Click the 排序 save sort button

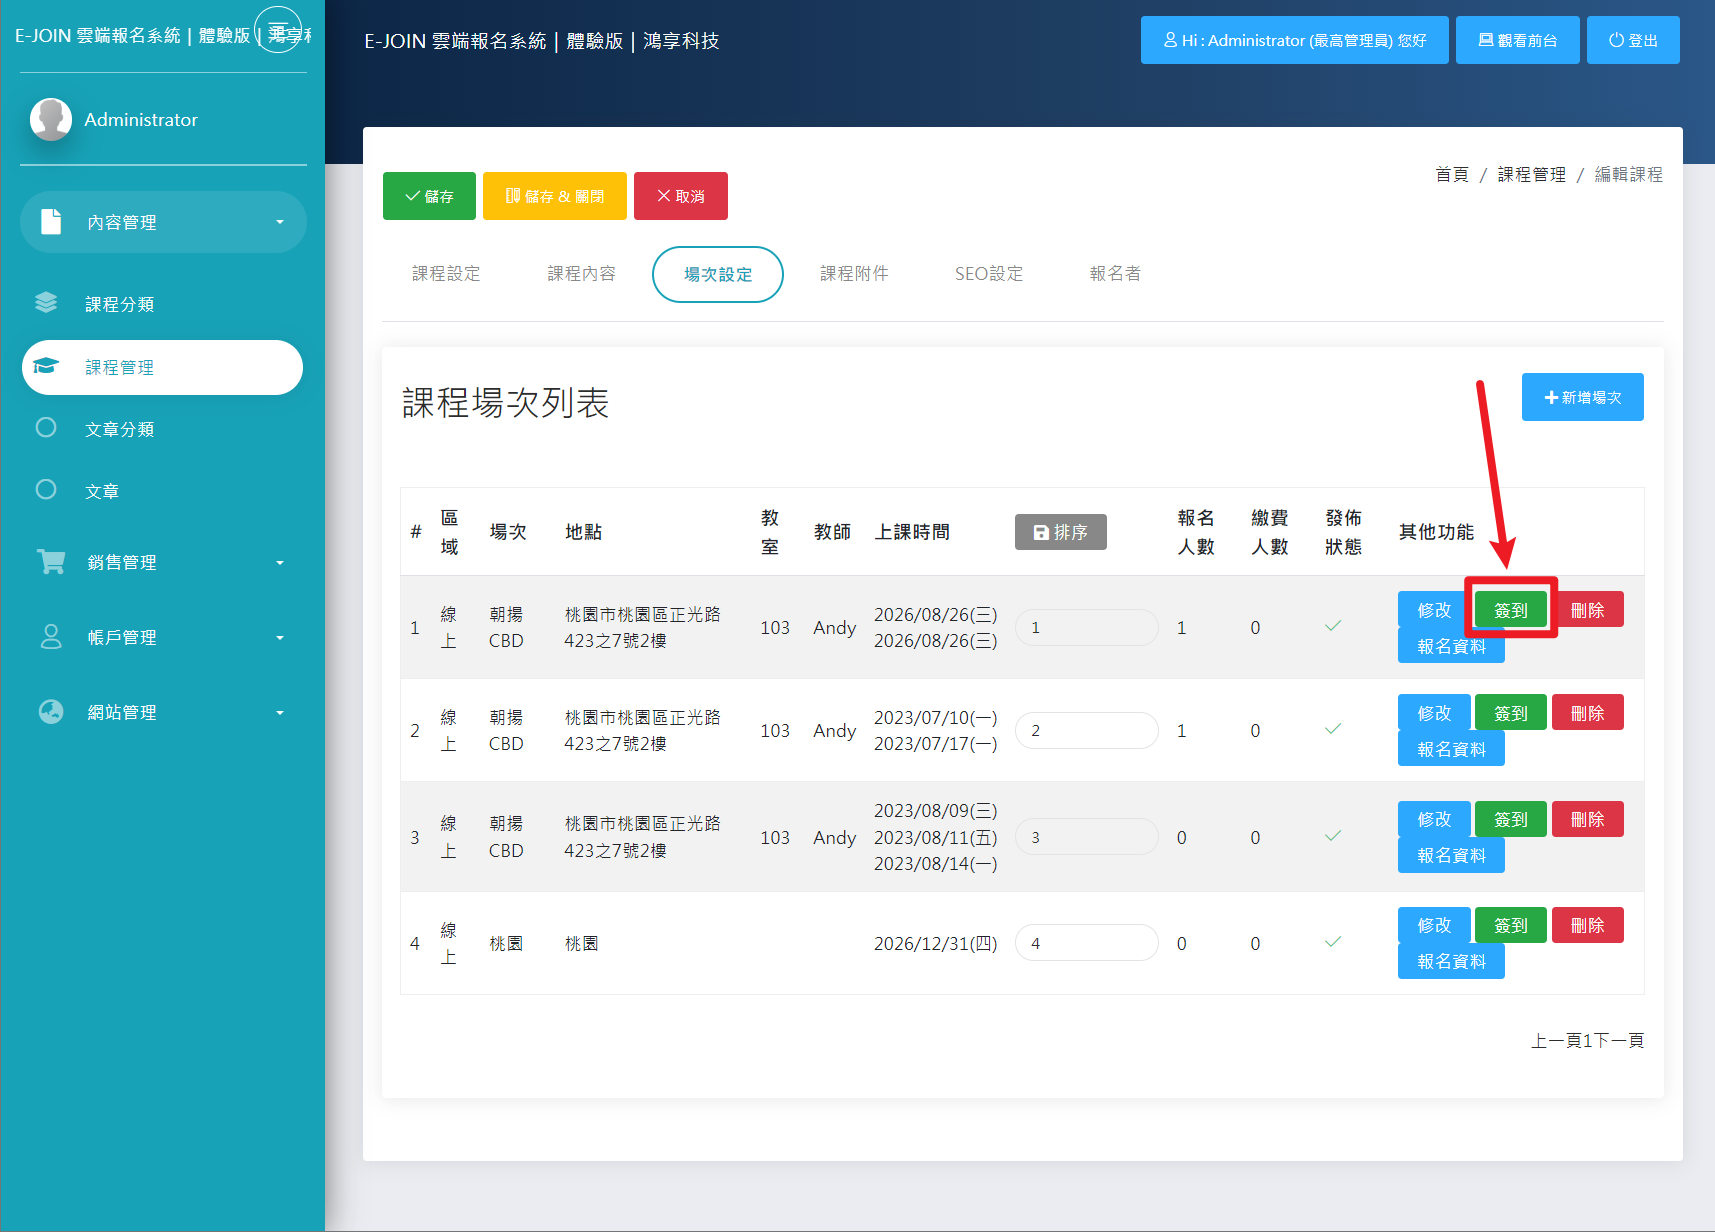1060,533
